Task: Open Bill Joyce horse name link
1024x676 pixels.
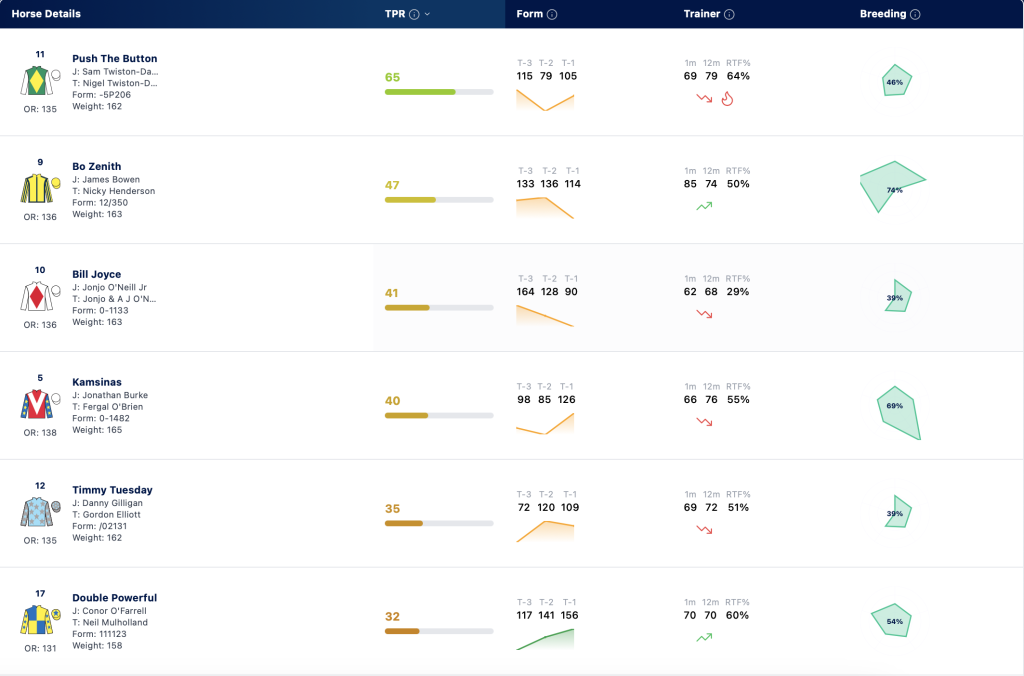Action: (97, 274)
